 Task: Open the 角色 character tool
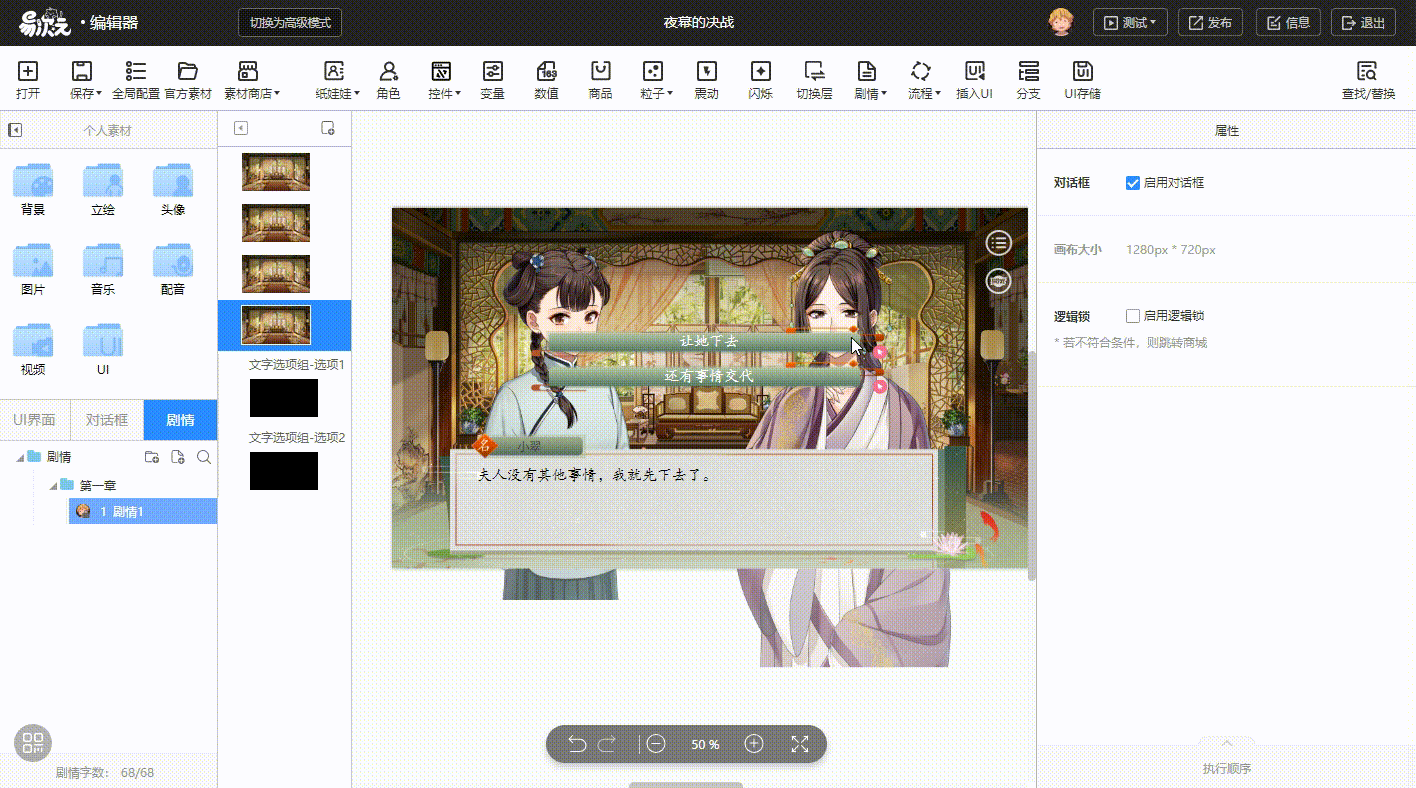388,78
